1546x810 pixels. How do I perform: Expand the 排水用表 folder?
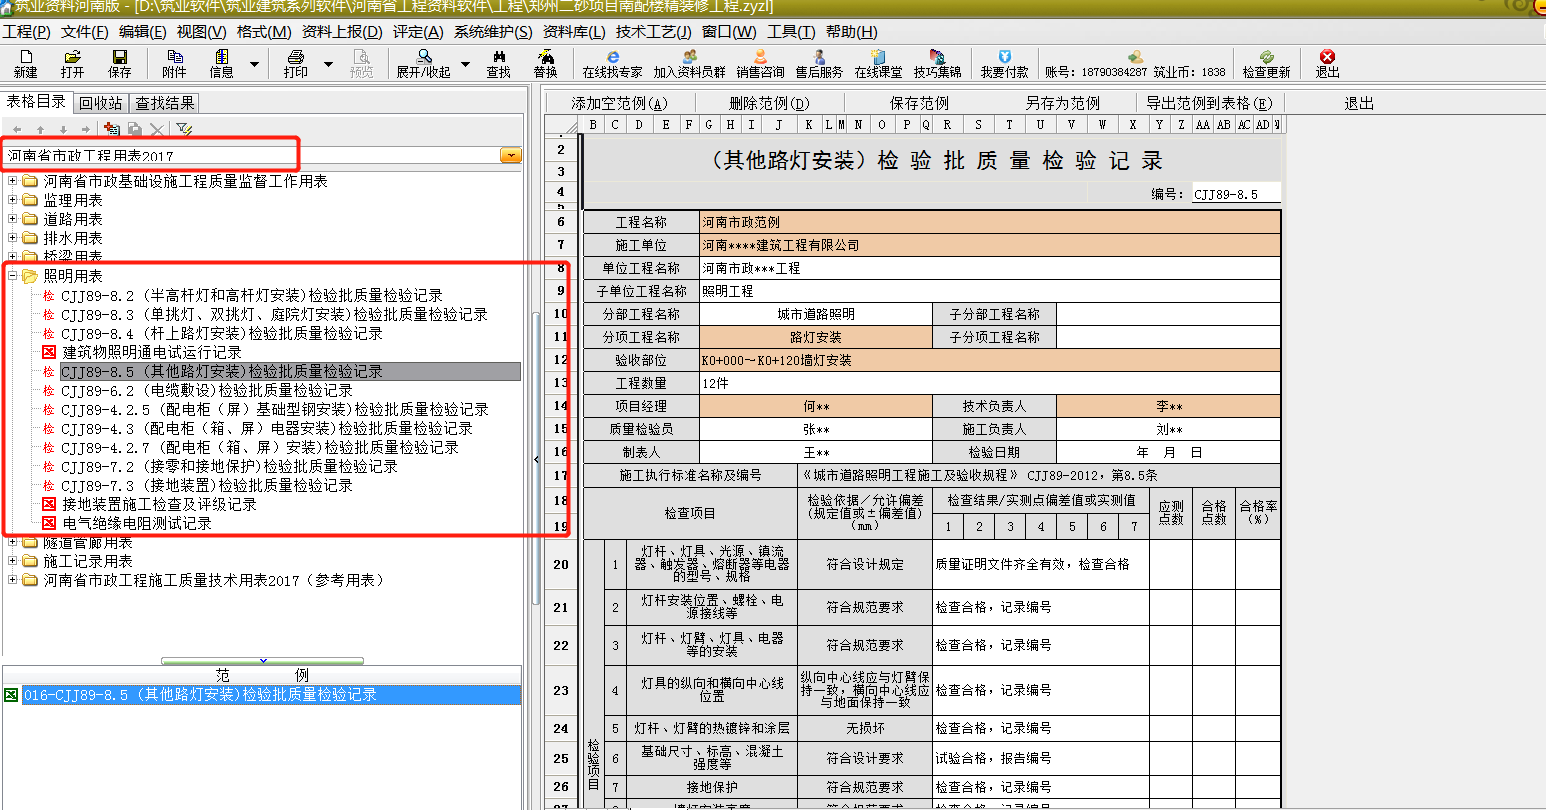click(x=13, y=238)
